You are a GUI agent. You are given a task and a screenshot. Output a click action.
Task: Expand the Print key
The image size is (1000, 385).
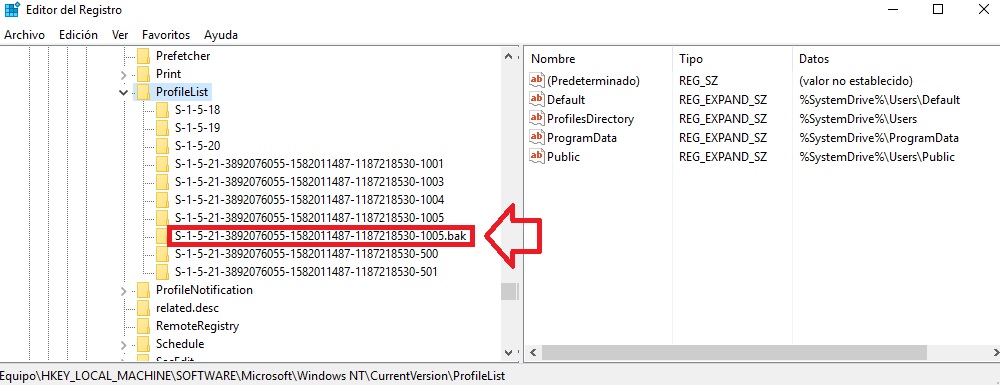[123, 75]
